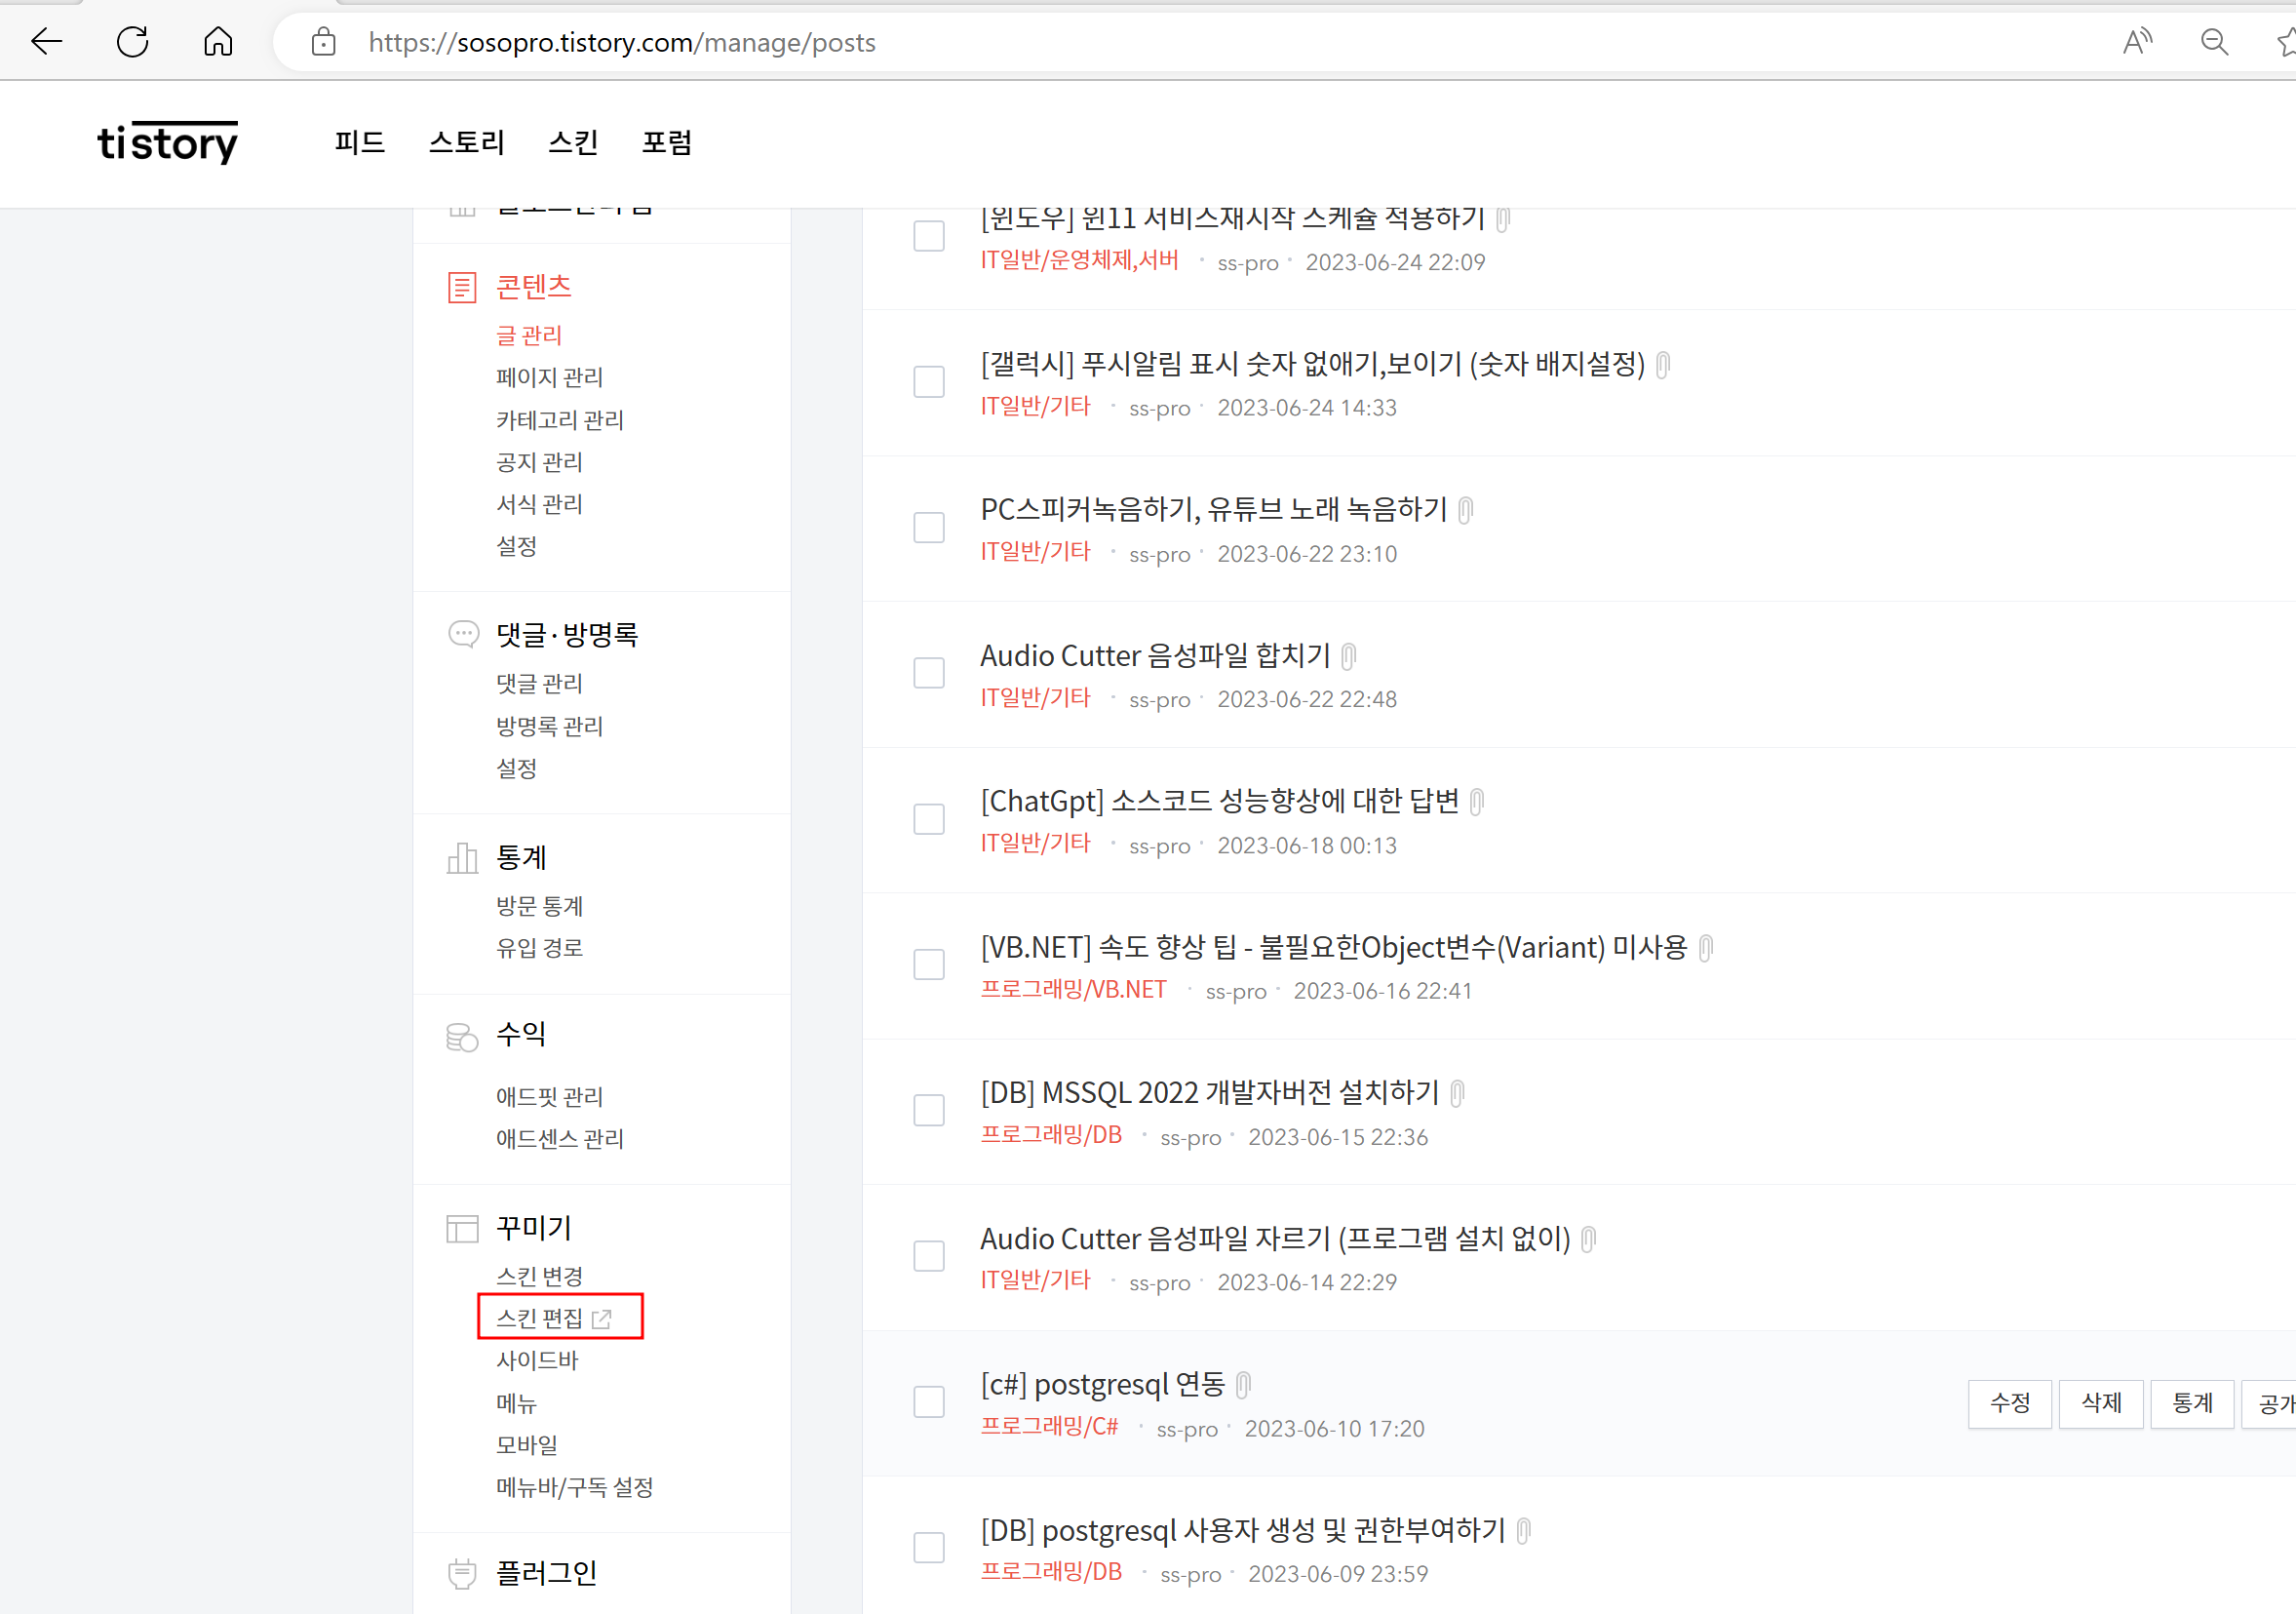2296x1614 pixels.
Task: Tick the checkbox for the [DB] MSSQL 2022 post
Action: tap(929, 1110)
